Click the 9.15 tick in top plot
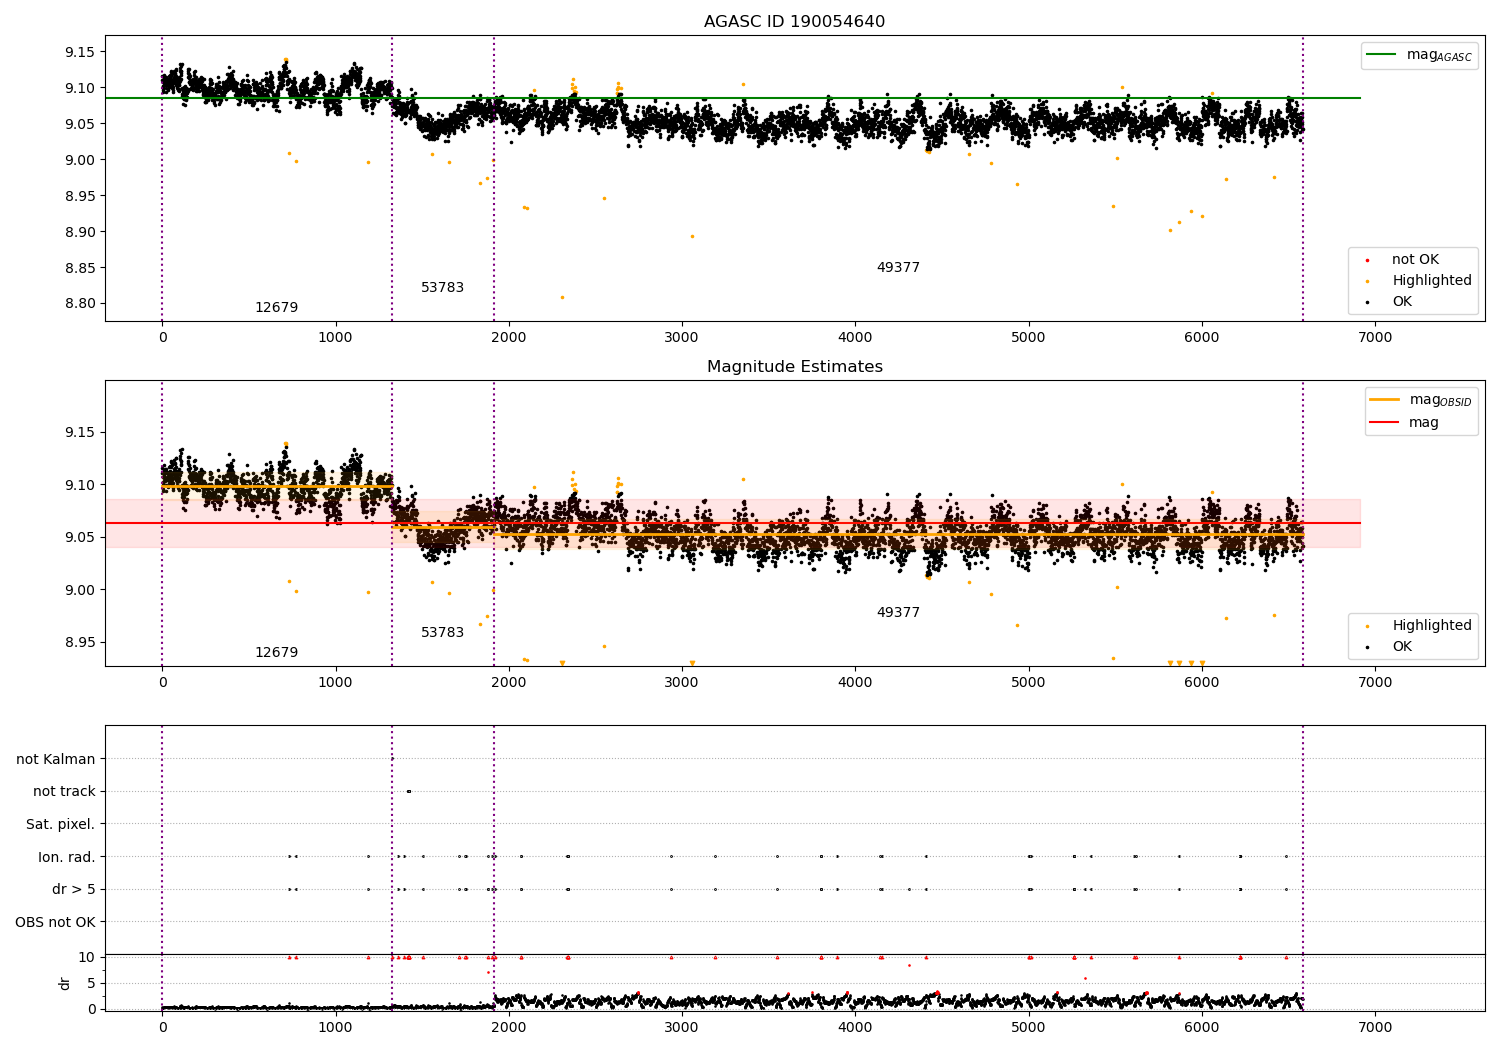The height and width of the screenshot is (1050, 1500). coord(78,52)
